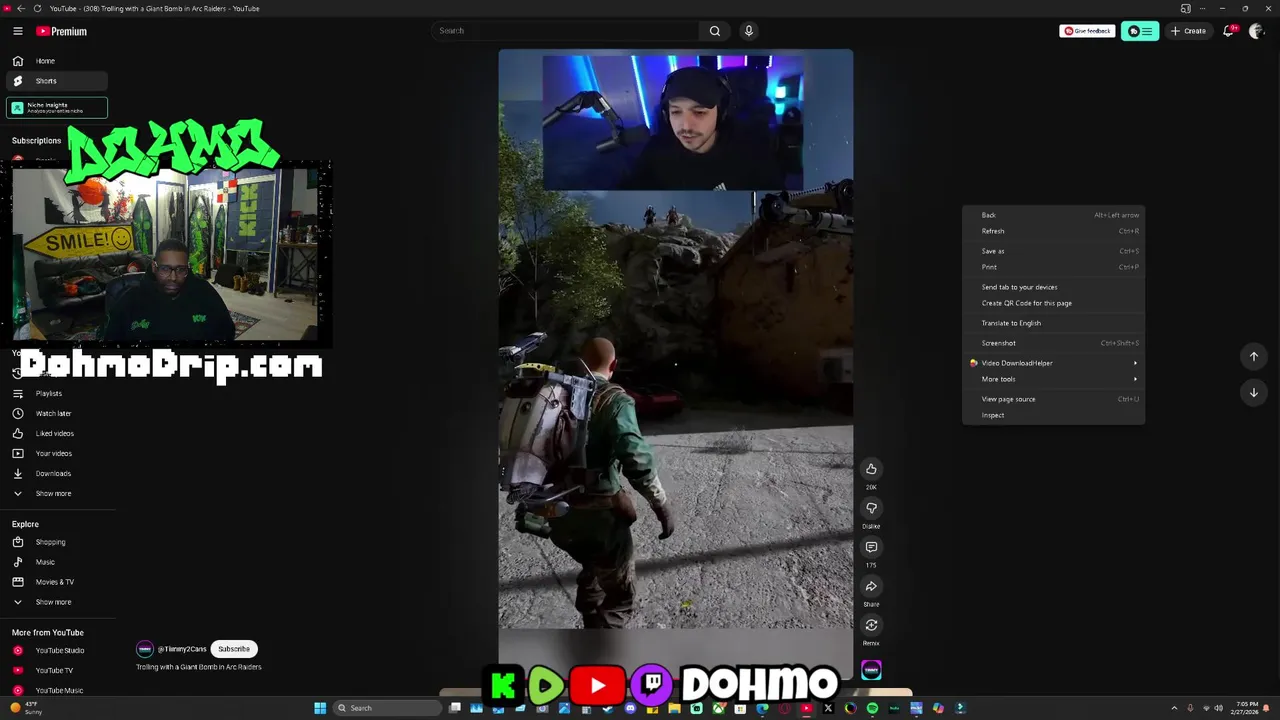Screen dimensions: 1280x720
Task: Open the weather widget showing Sunny
Action: coord(26,708)
